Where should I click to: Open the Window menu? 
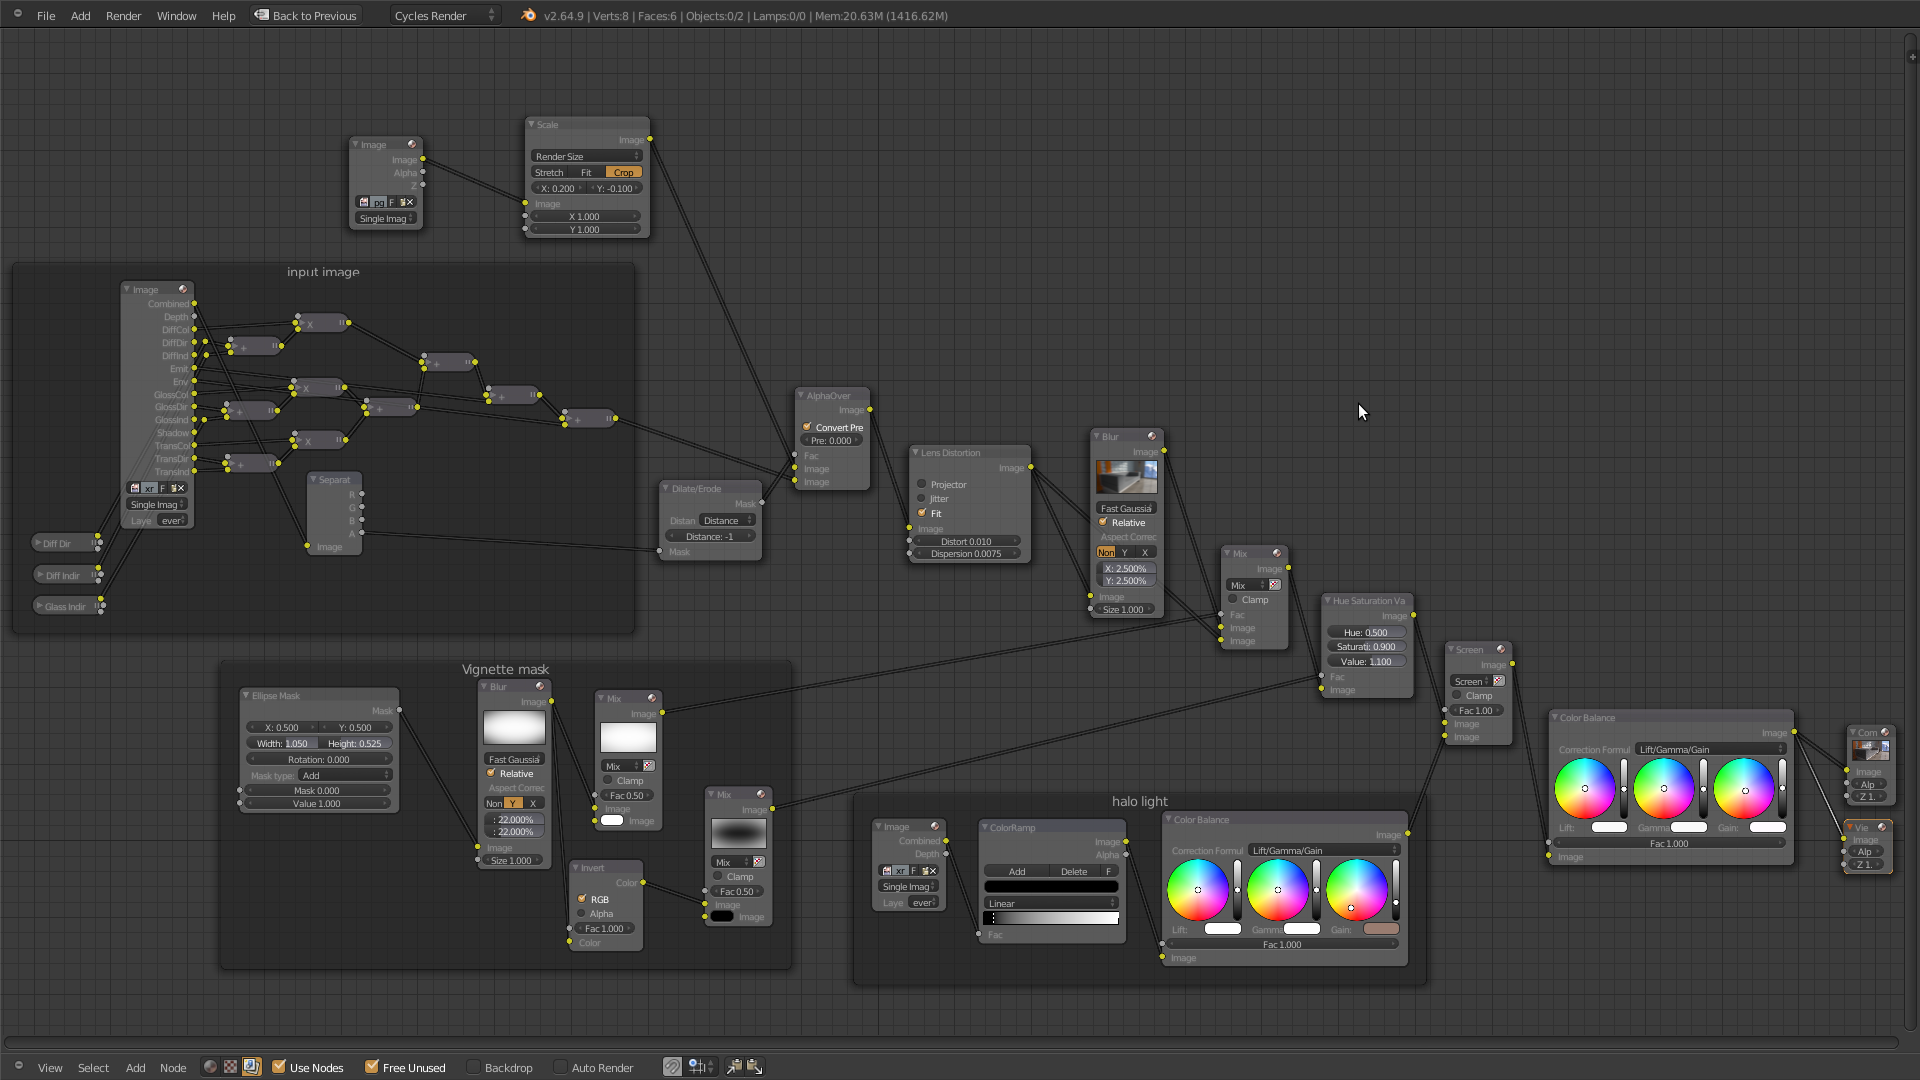(x=176, y=15)
